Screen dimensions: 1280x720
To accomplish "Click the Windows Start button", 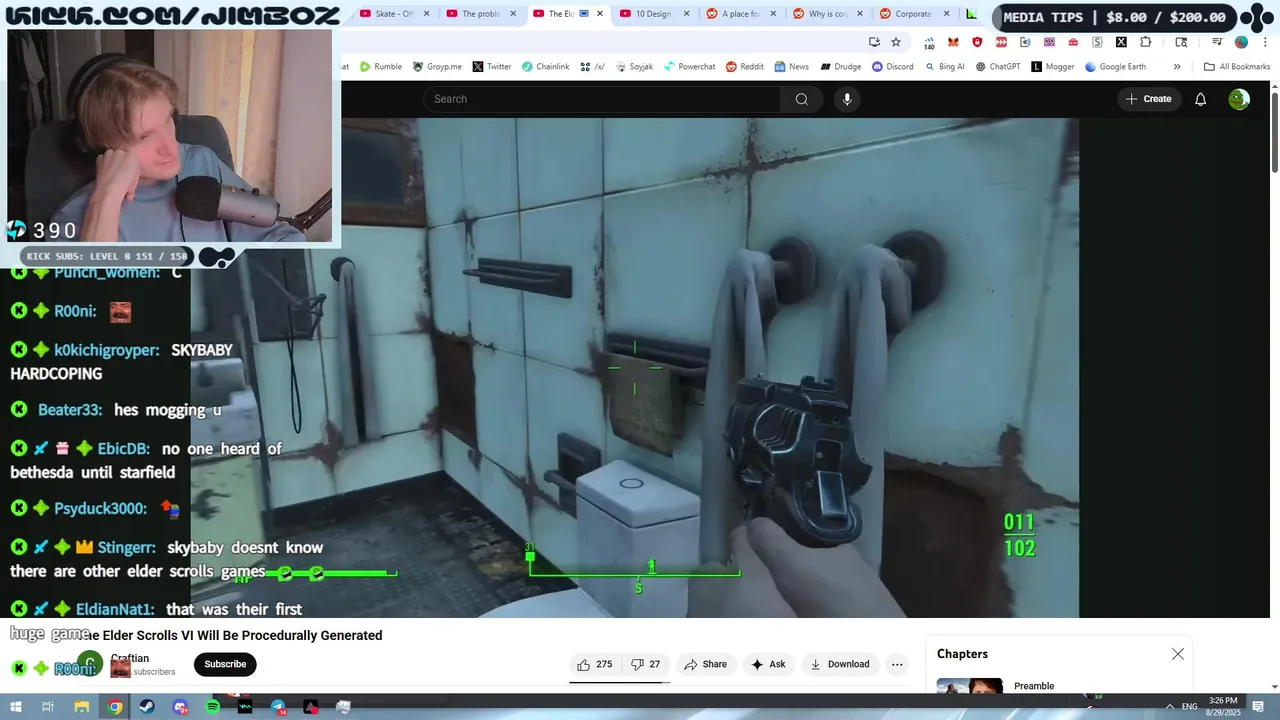I will click(15, 707).
